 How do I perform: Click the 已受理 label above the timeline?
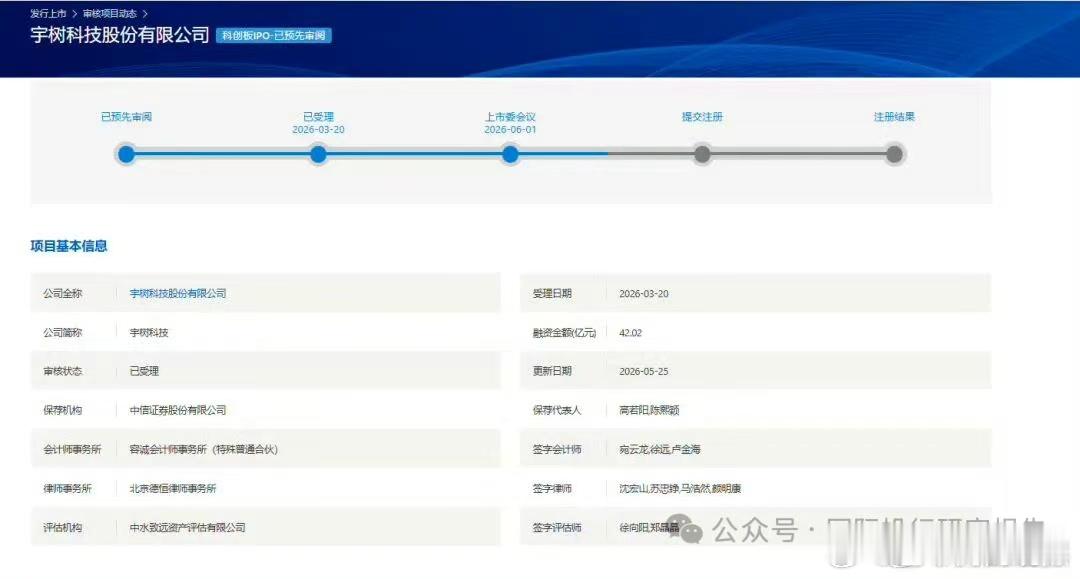click(x=318, y=116)
